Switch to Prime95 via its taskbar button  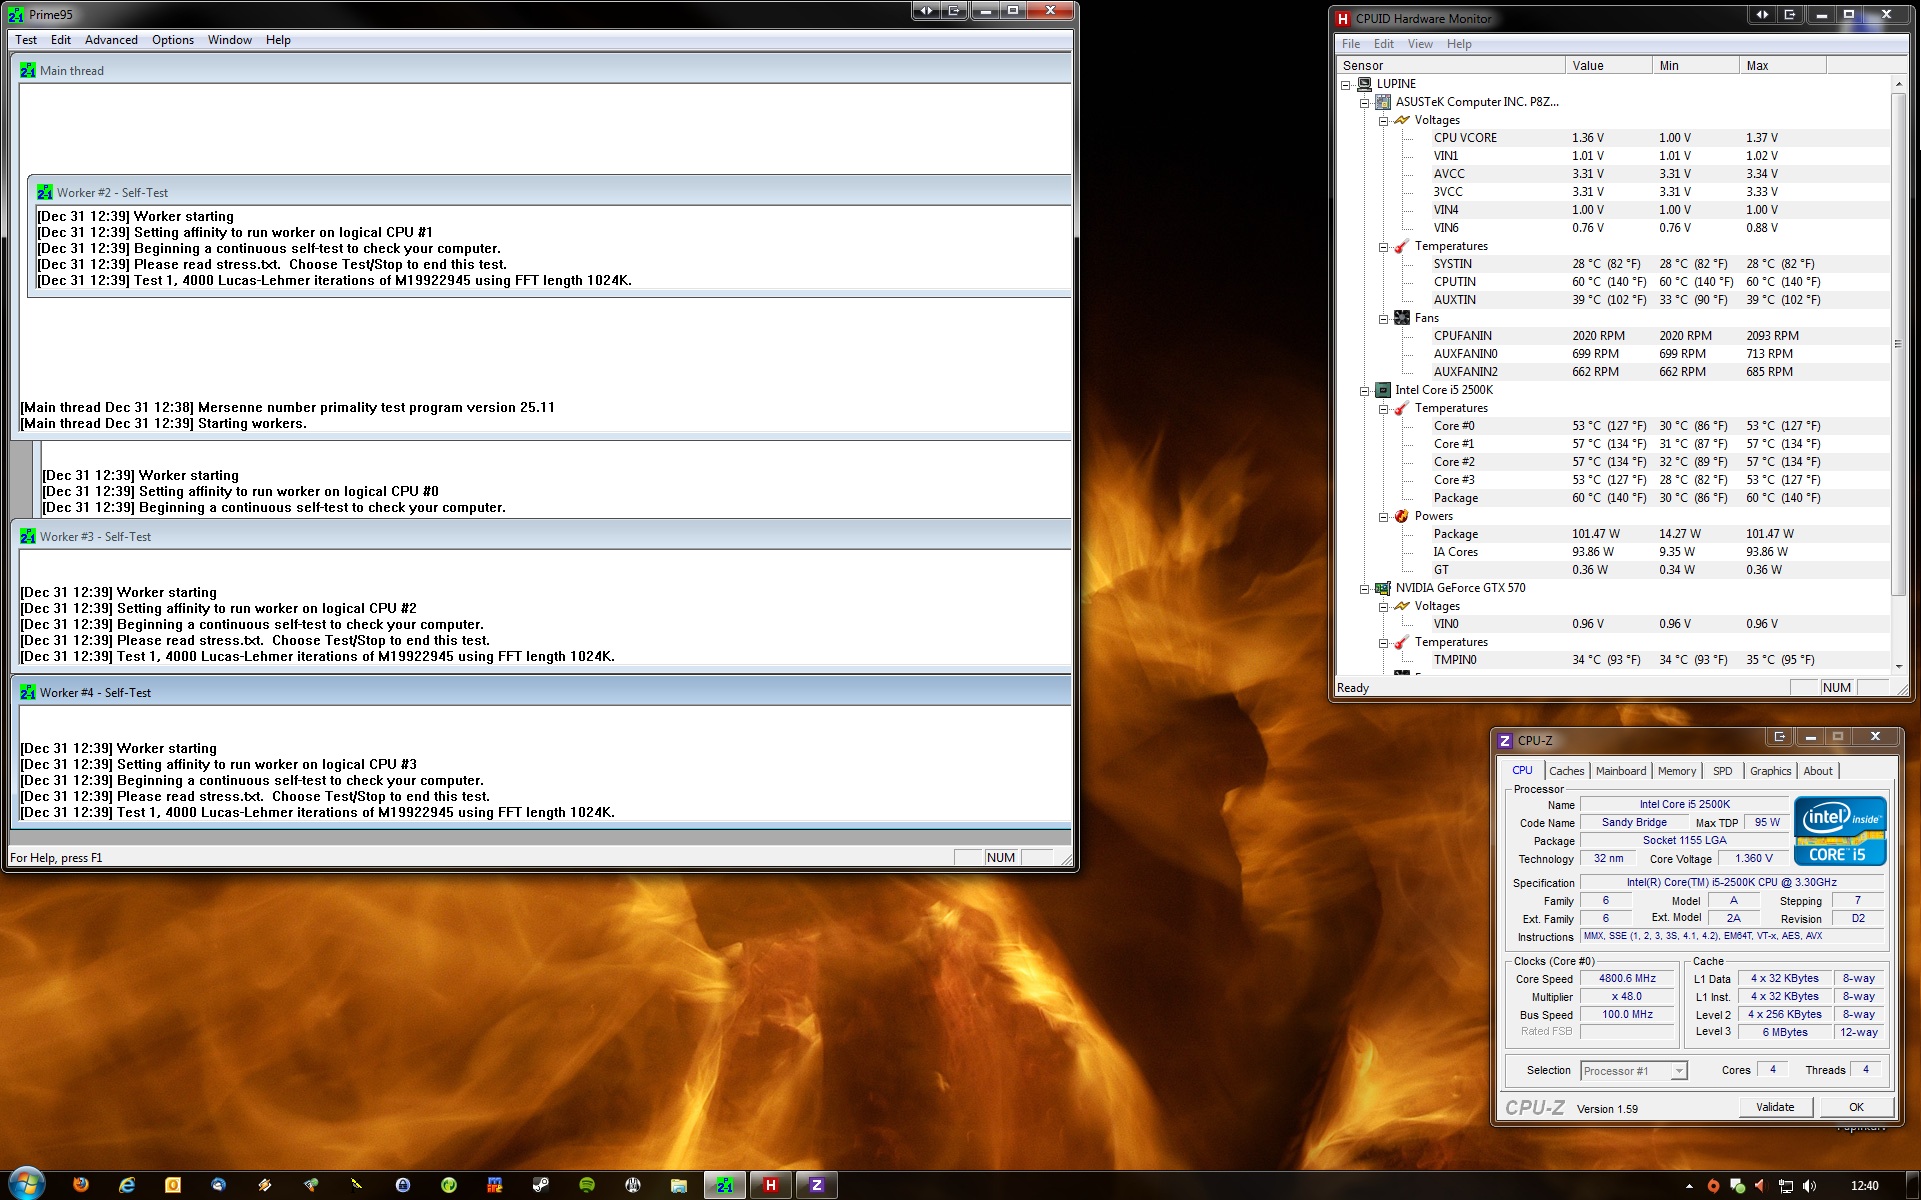tap(725, 1185)
